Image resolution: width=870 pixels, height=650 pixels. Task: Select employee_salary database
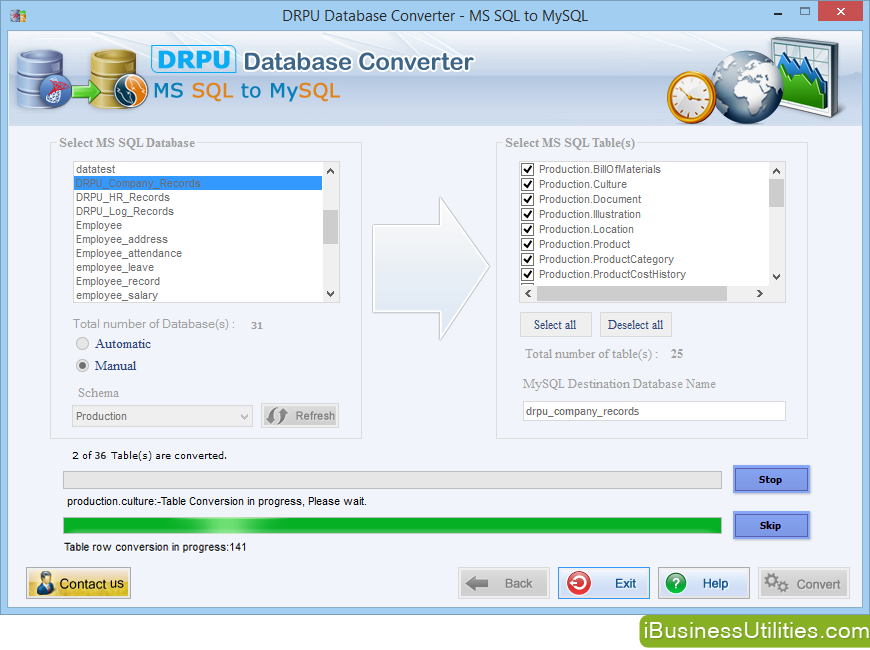coord(198,295)
